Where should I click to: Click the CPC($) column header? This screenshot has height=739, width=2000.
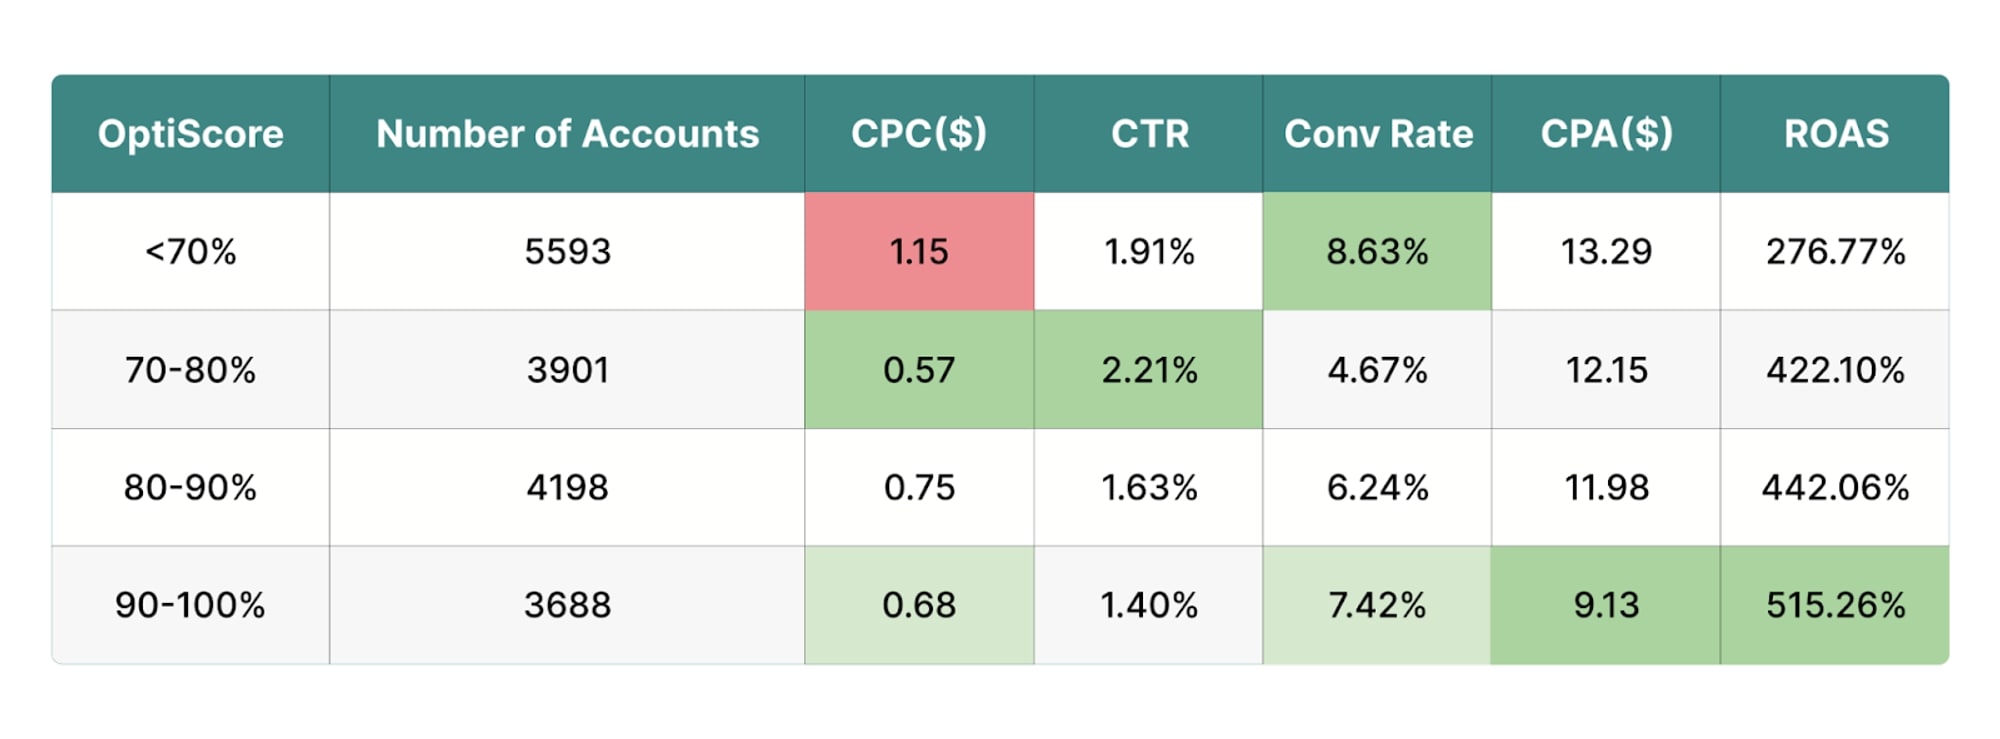click(x=919, y=133)
